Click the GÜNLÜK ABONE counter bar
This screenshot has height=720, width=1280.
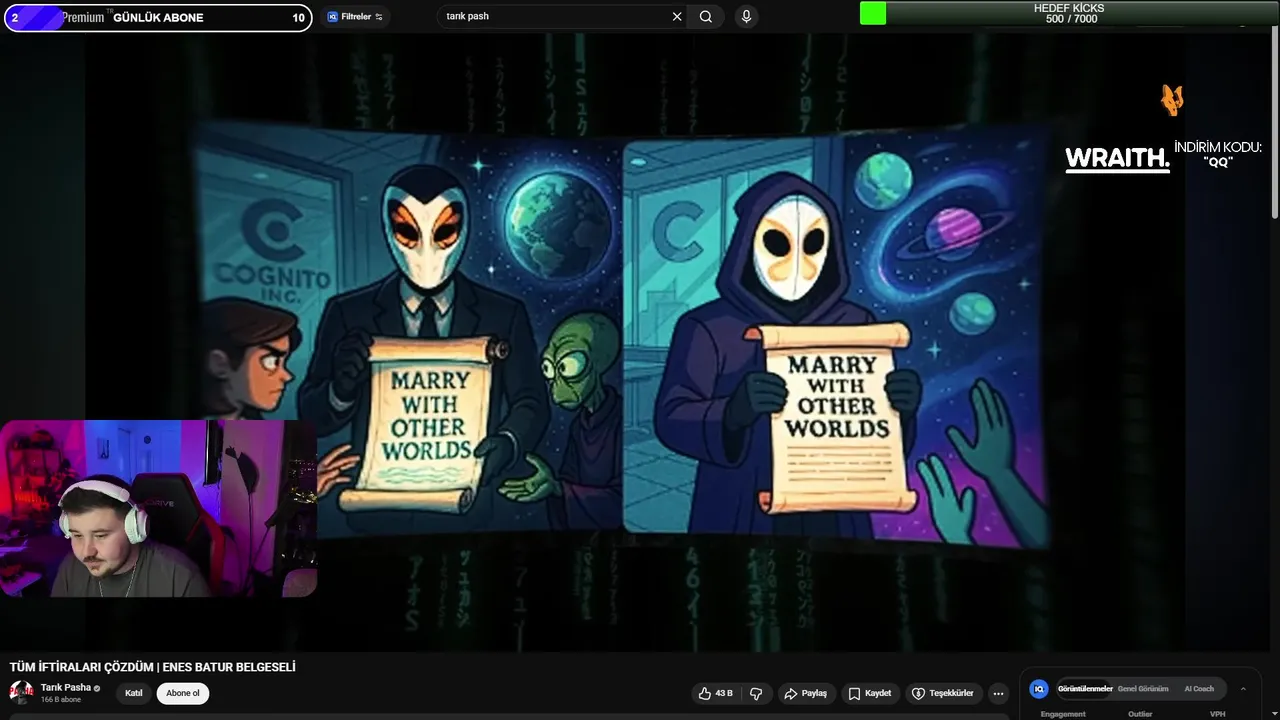(x=158, y=17)
